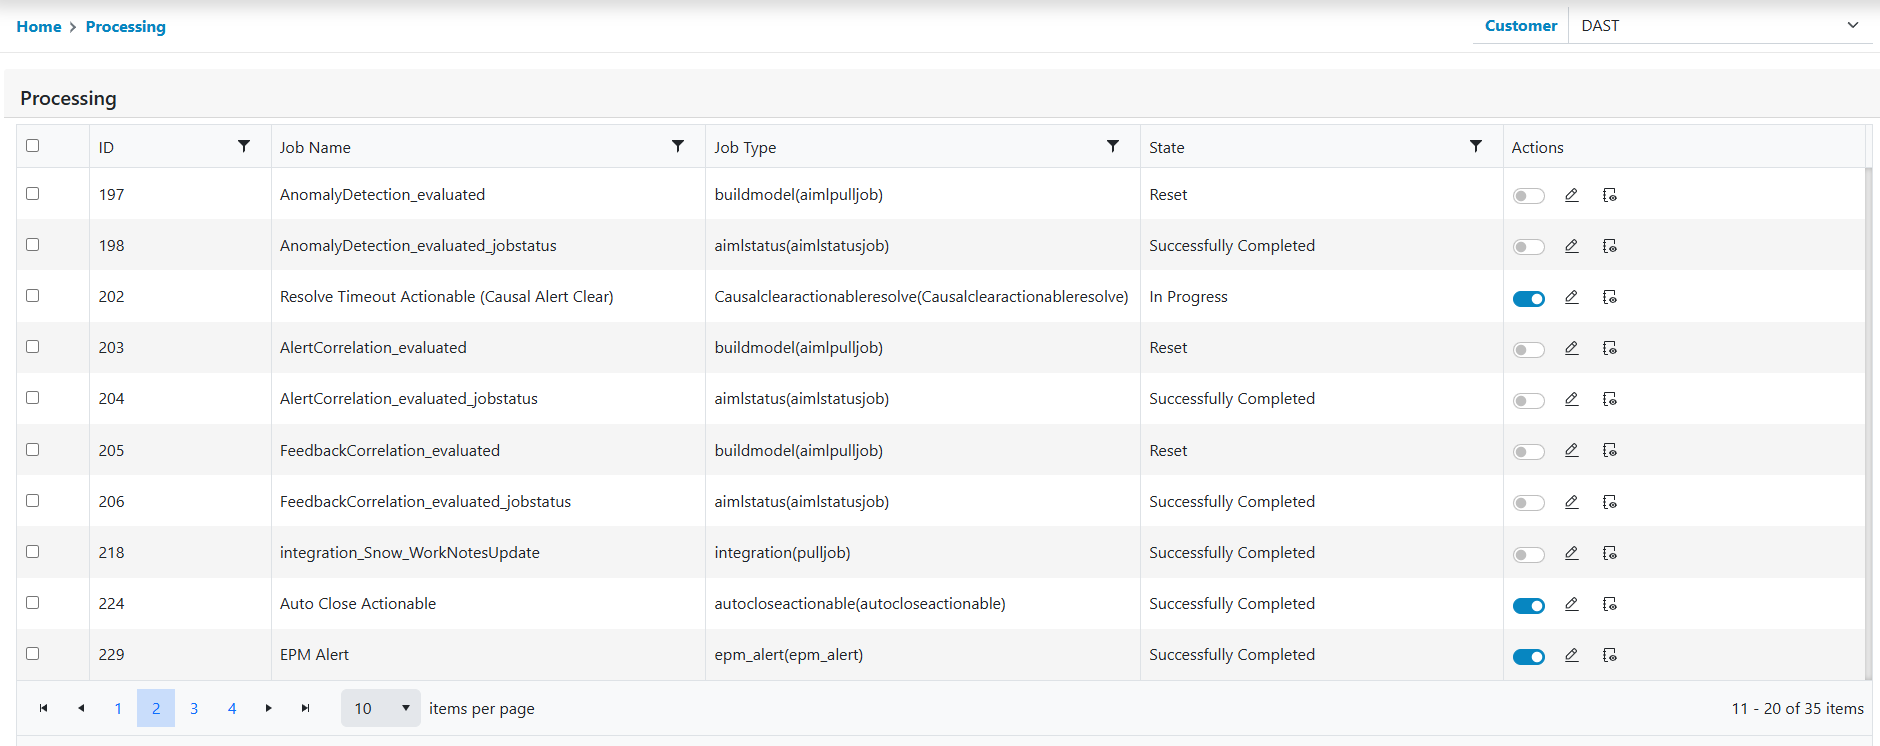Image resolution: width=1880 pixels, height=746 pixels.
Task: Enable toggle for AnomalyDetection_evaluated job
Action: [1528, 196]
